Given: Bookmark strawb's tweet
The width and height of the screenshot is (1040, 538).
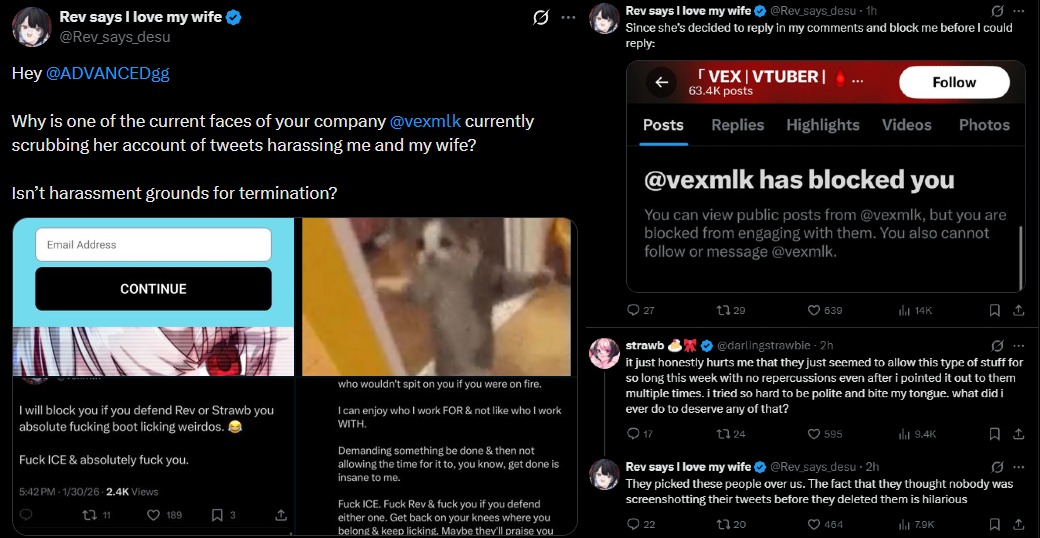Looking at the screenshot, I should click(x=994, y=434).
